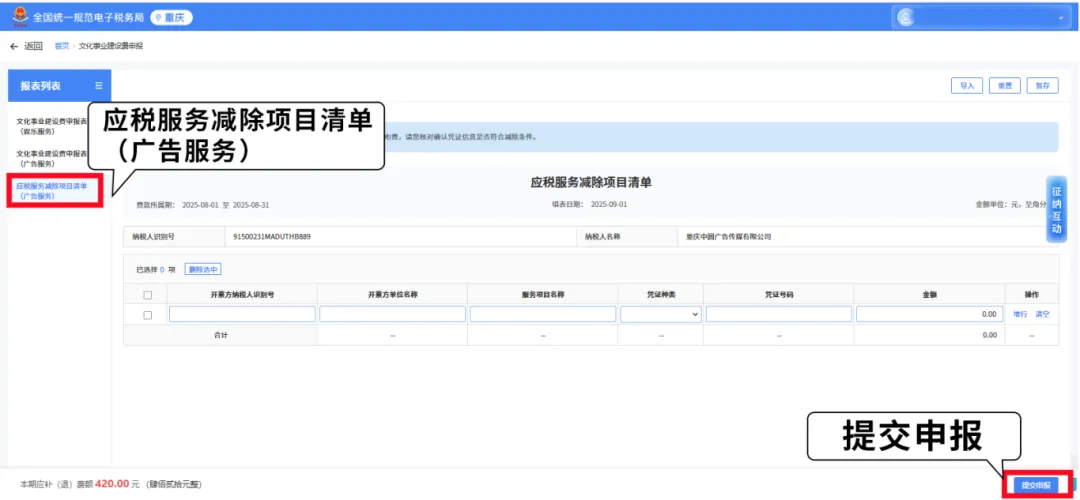This screenshot has height=500, width=1080.
Task: Click the 重置 button
Action: coord(1005,86)
